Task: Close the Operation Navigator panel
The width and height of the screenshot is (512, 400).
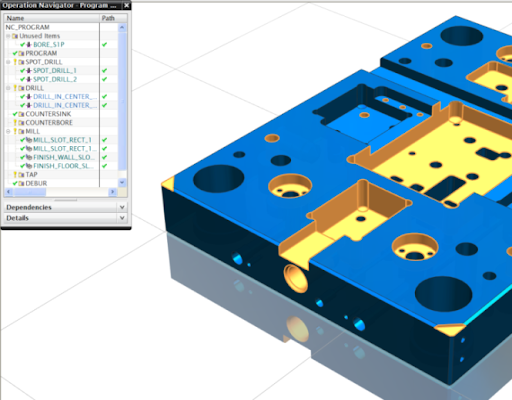Action: pos(127,5)
